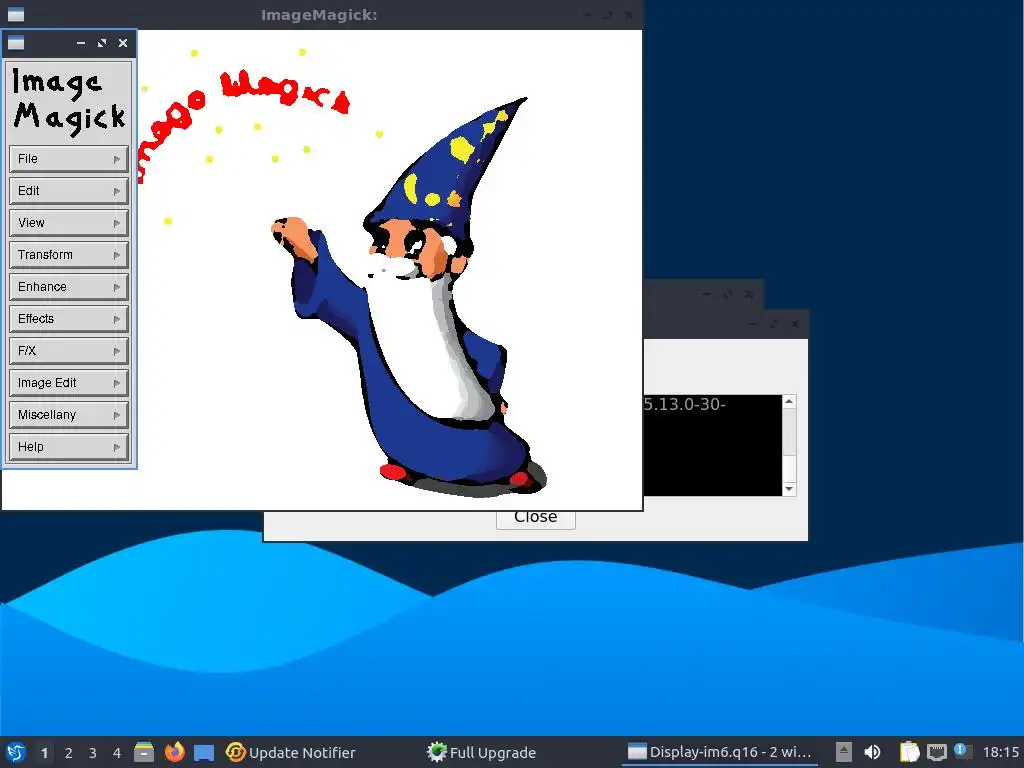Click the Image Magick logo in command panel
This screenshot has width=1024, height=768.
69,101
